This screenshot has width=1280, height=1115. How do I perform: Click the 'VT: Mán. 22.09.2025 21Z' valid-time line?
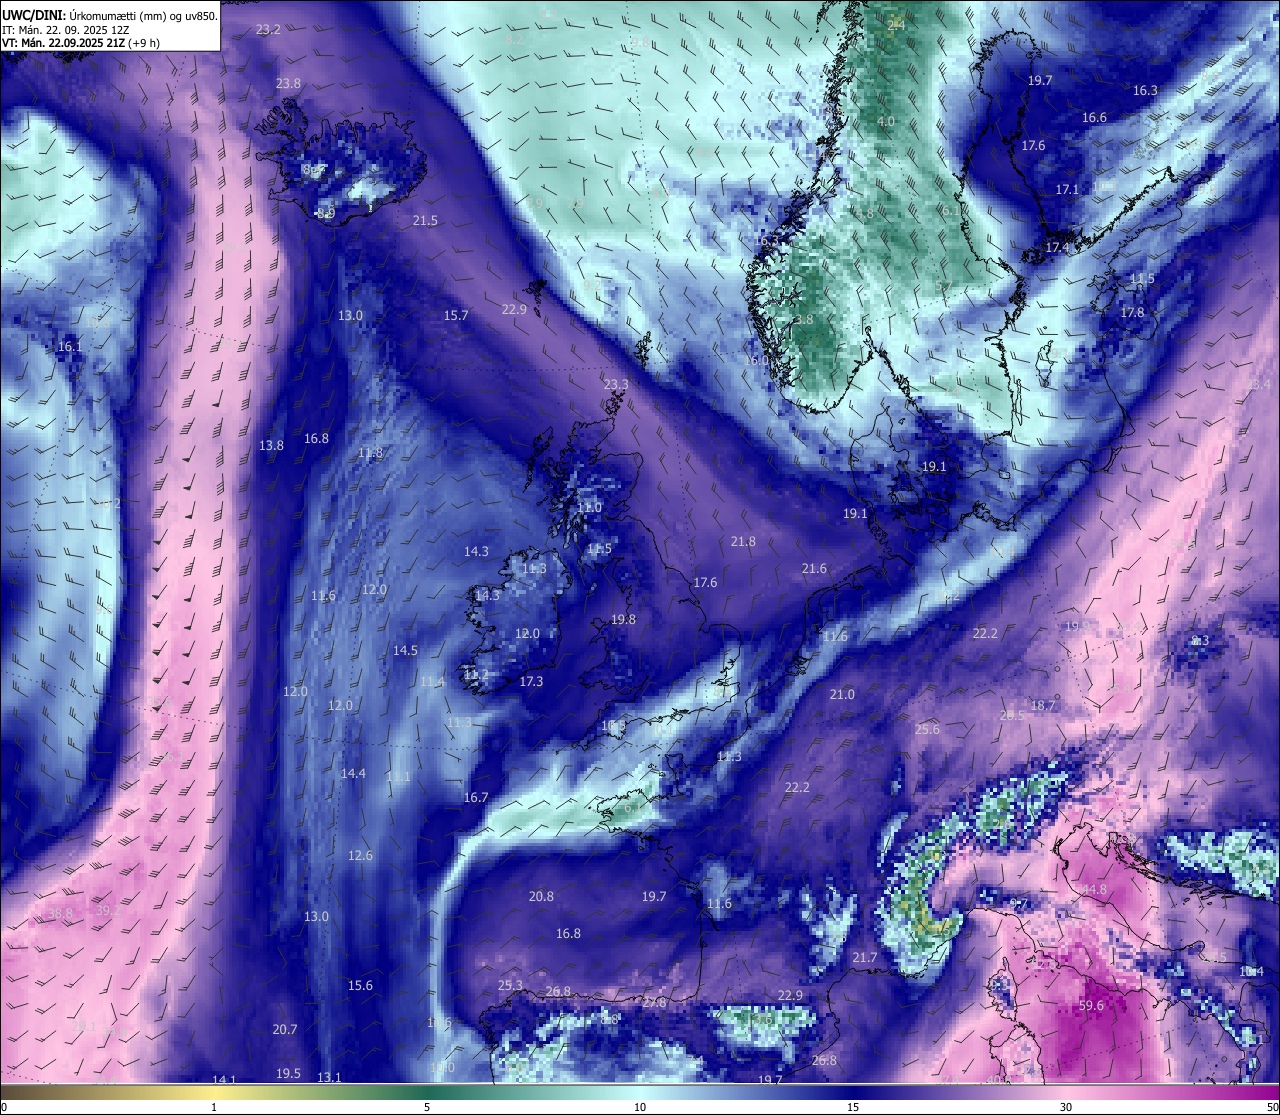(81, 43)
